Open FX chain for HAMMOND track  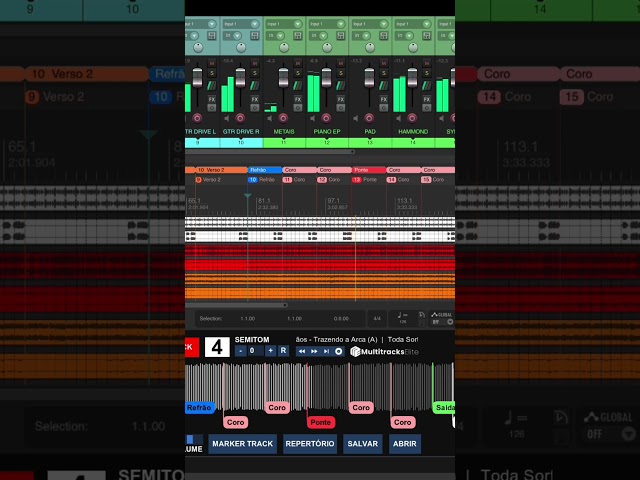pyautogui.click(x=427, y=99)
